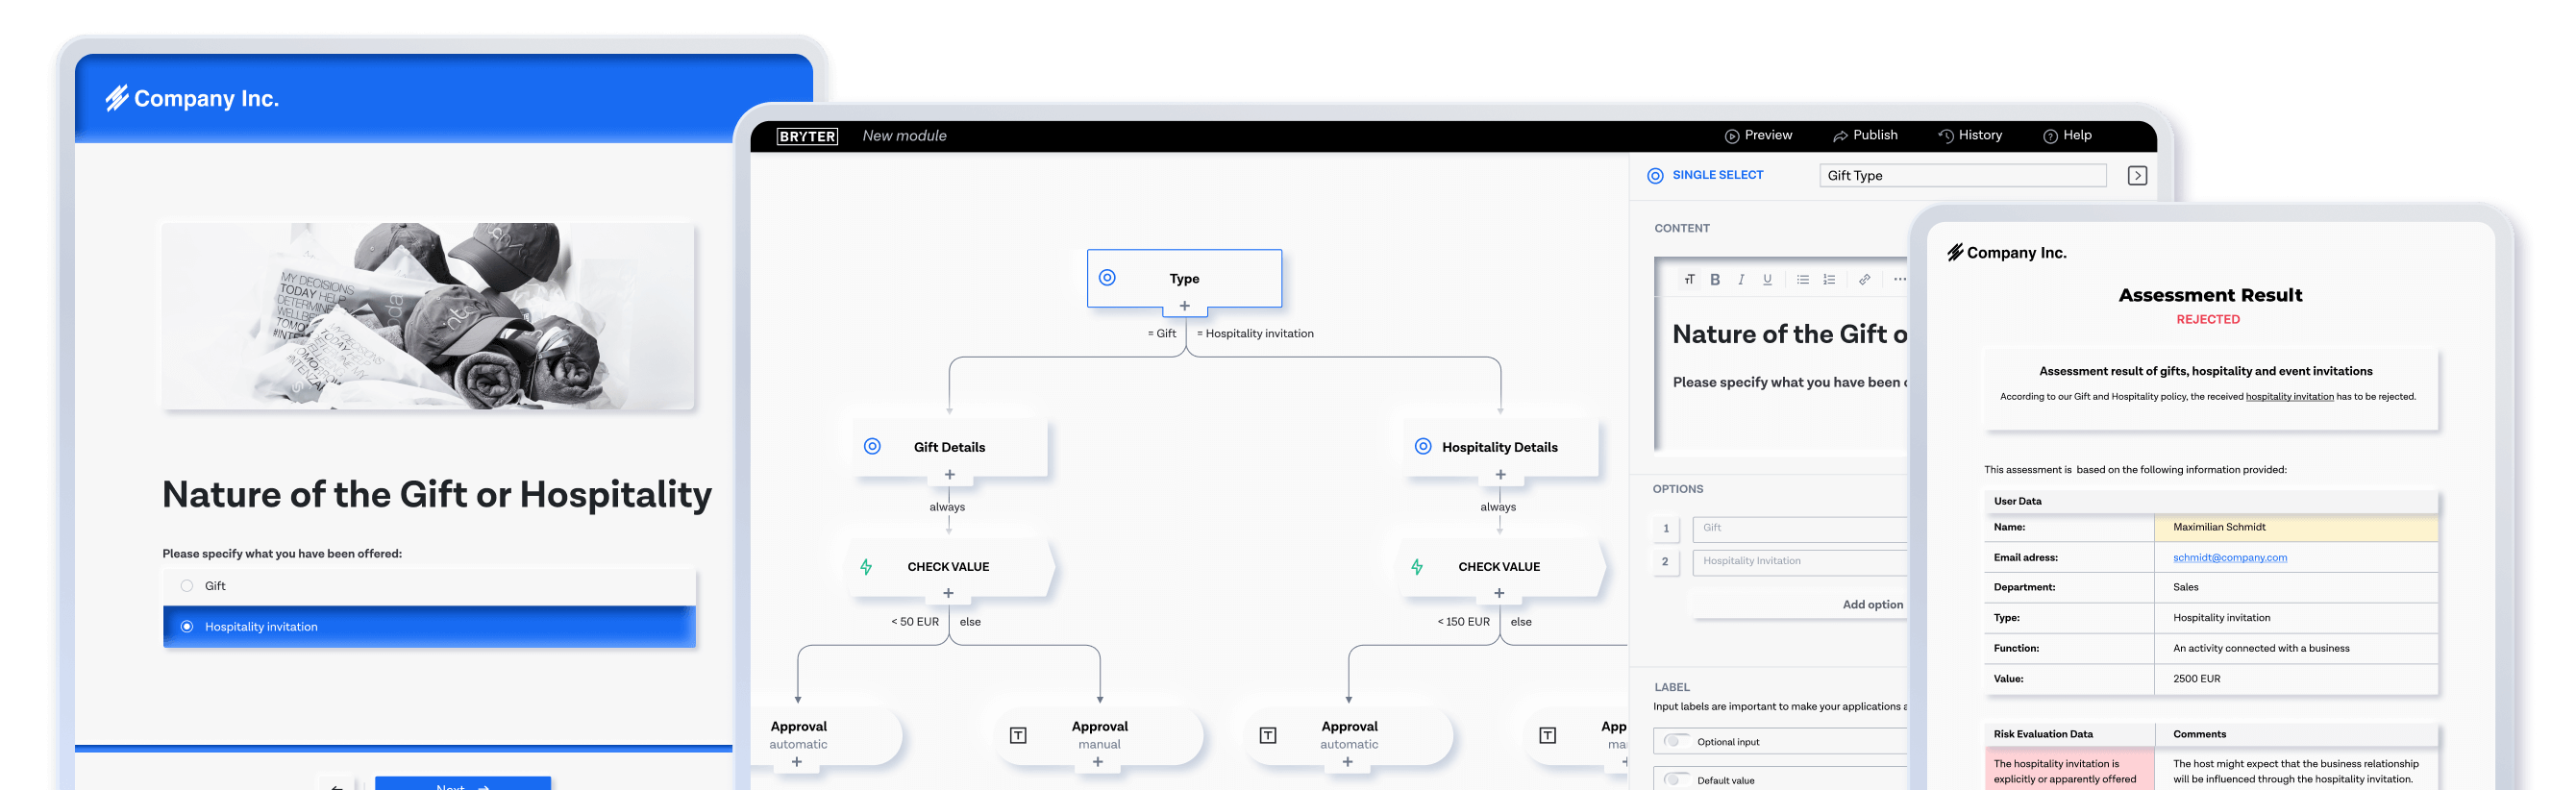Click lightning icon on right CHECK VALUE node

(x=1417, y=567)
